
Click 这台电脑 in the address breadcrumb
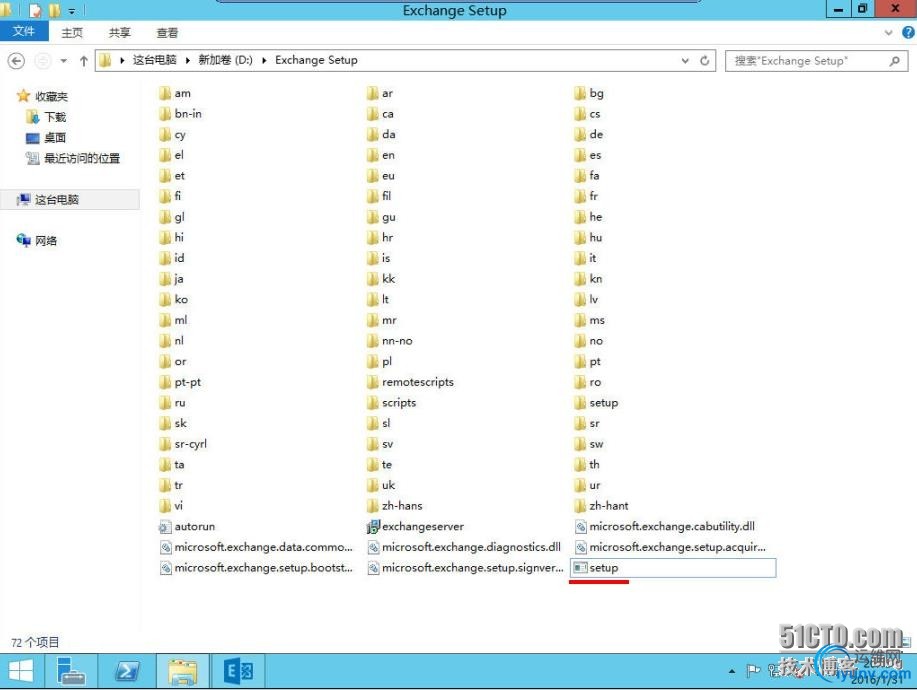pyautogui.click(x=154, y=60)
